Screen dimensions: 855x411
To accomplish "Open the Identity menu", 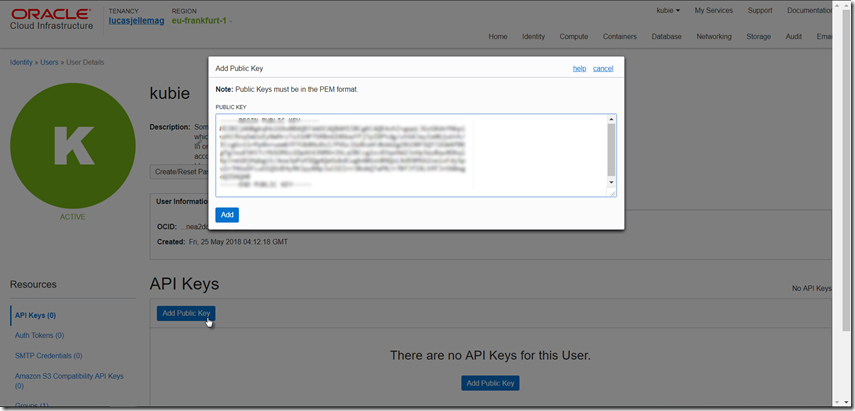I will 533,37.
